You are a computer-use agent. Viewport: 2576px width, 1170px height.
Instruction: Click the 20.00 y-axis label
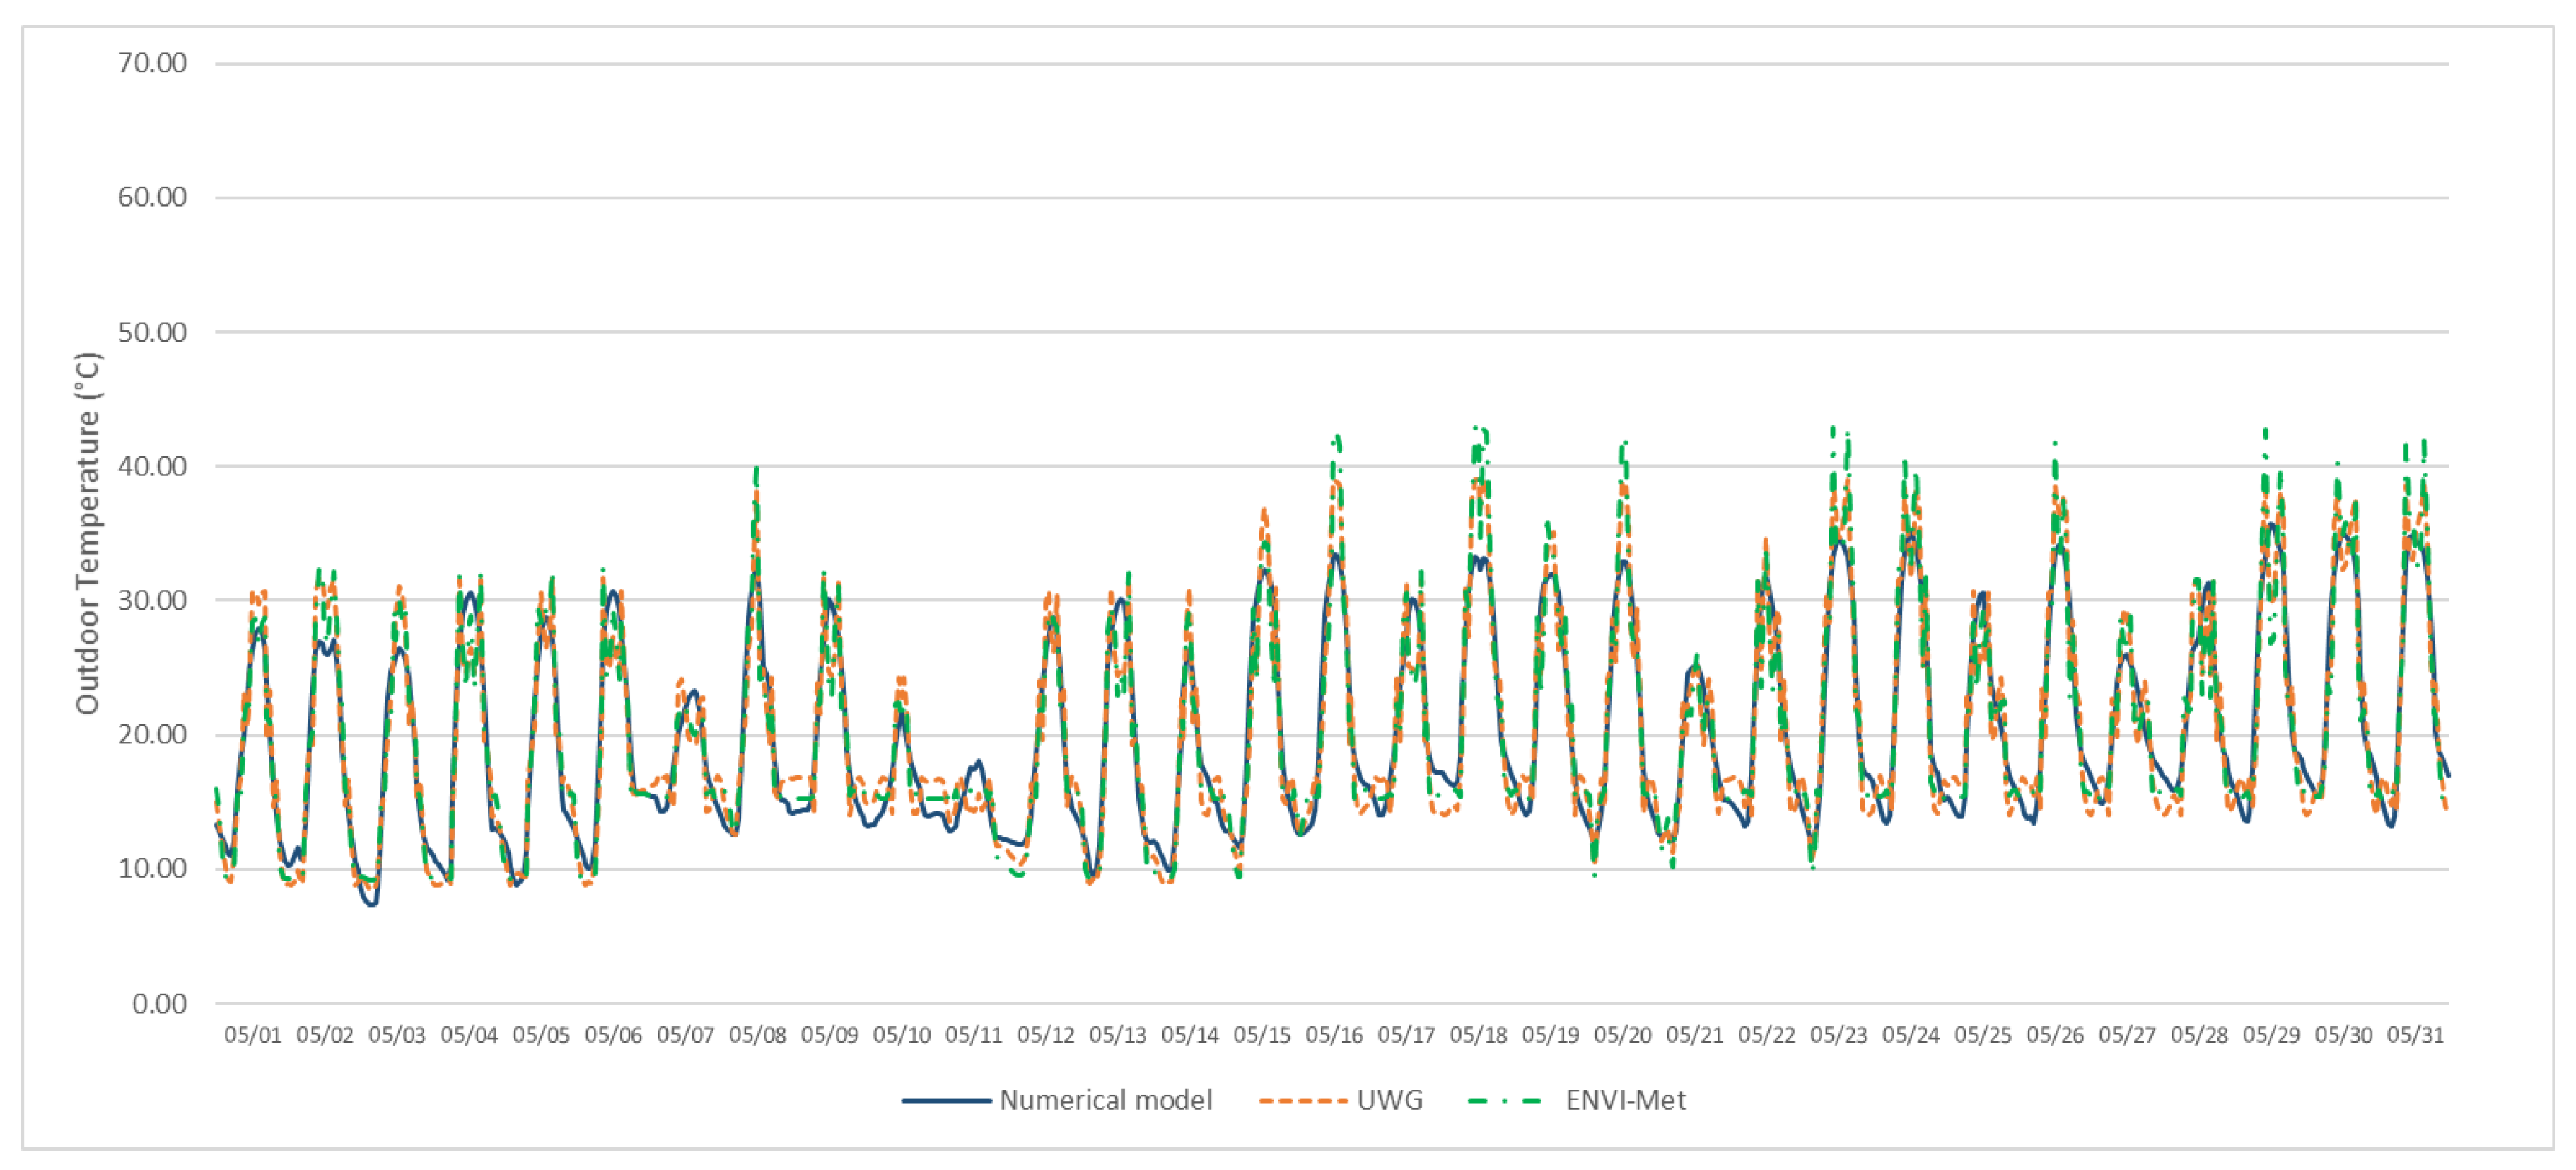(x=152, y=735)
